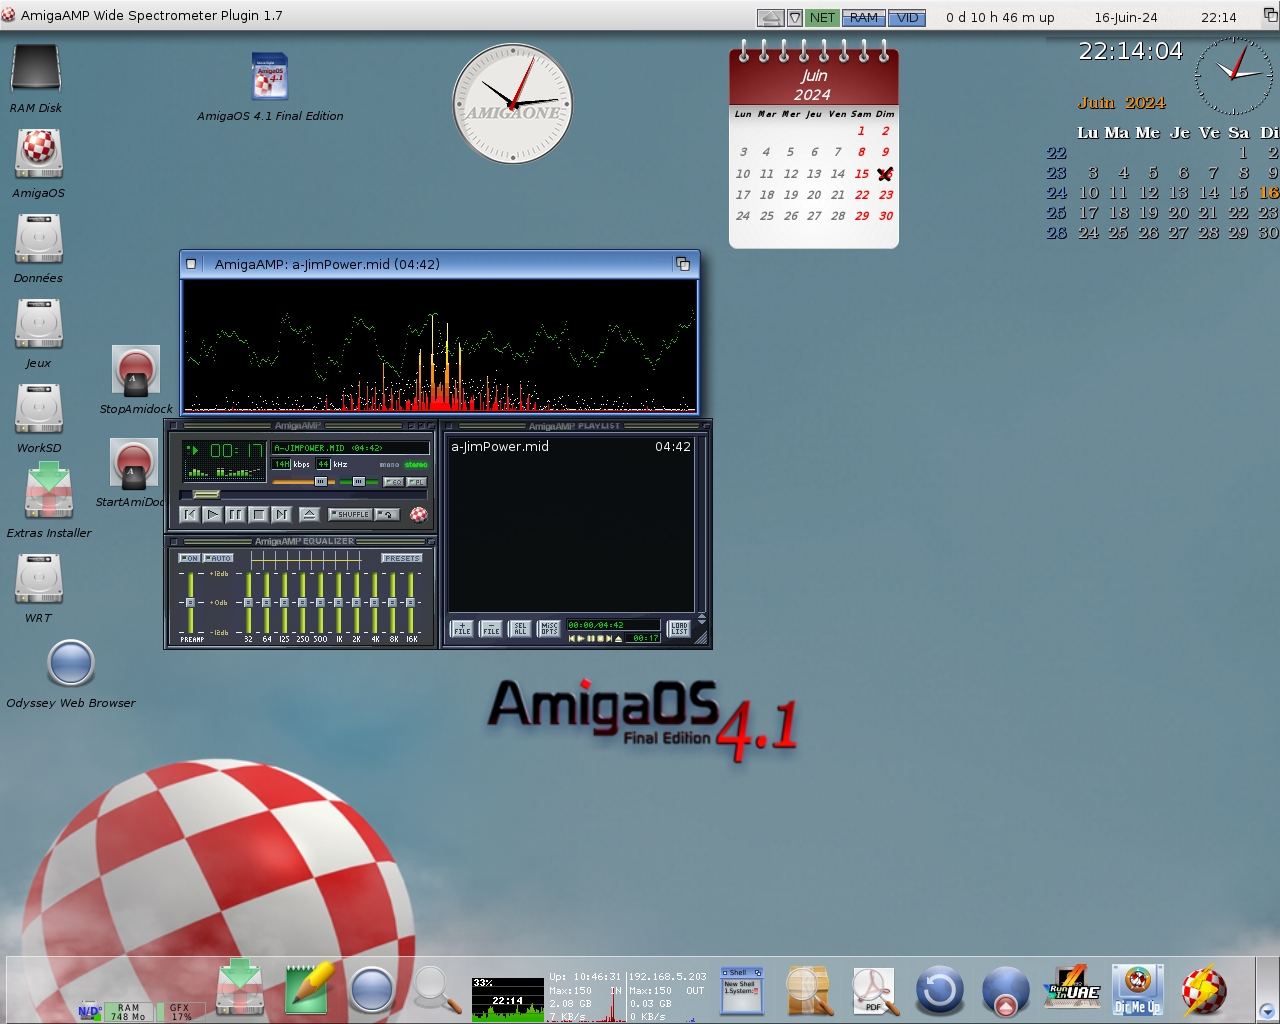Open the WRT drive icon

[38, 580]
